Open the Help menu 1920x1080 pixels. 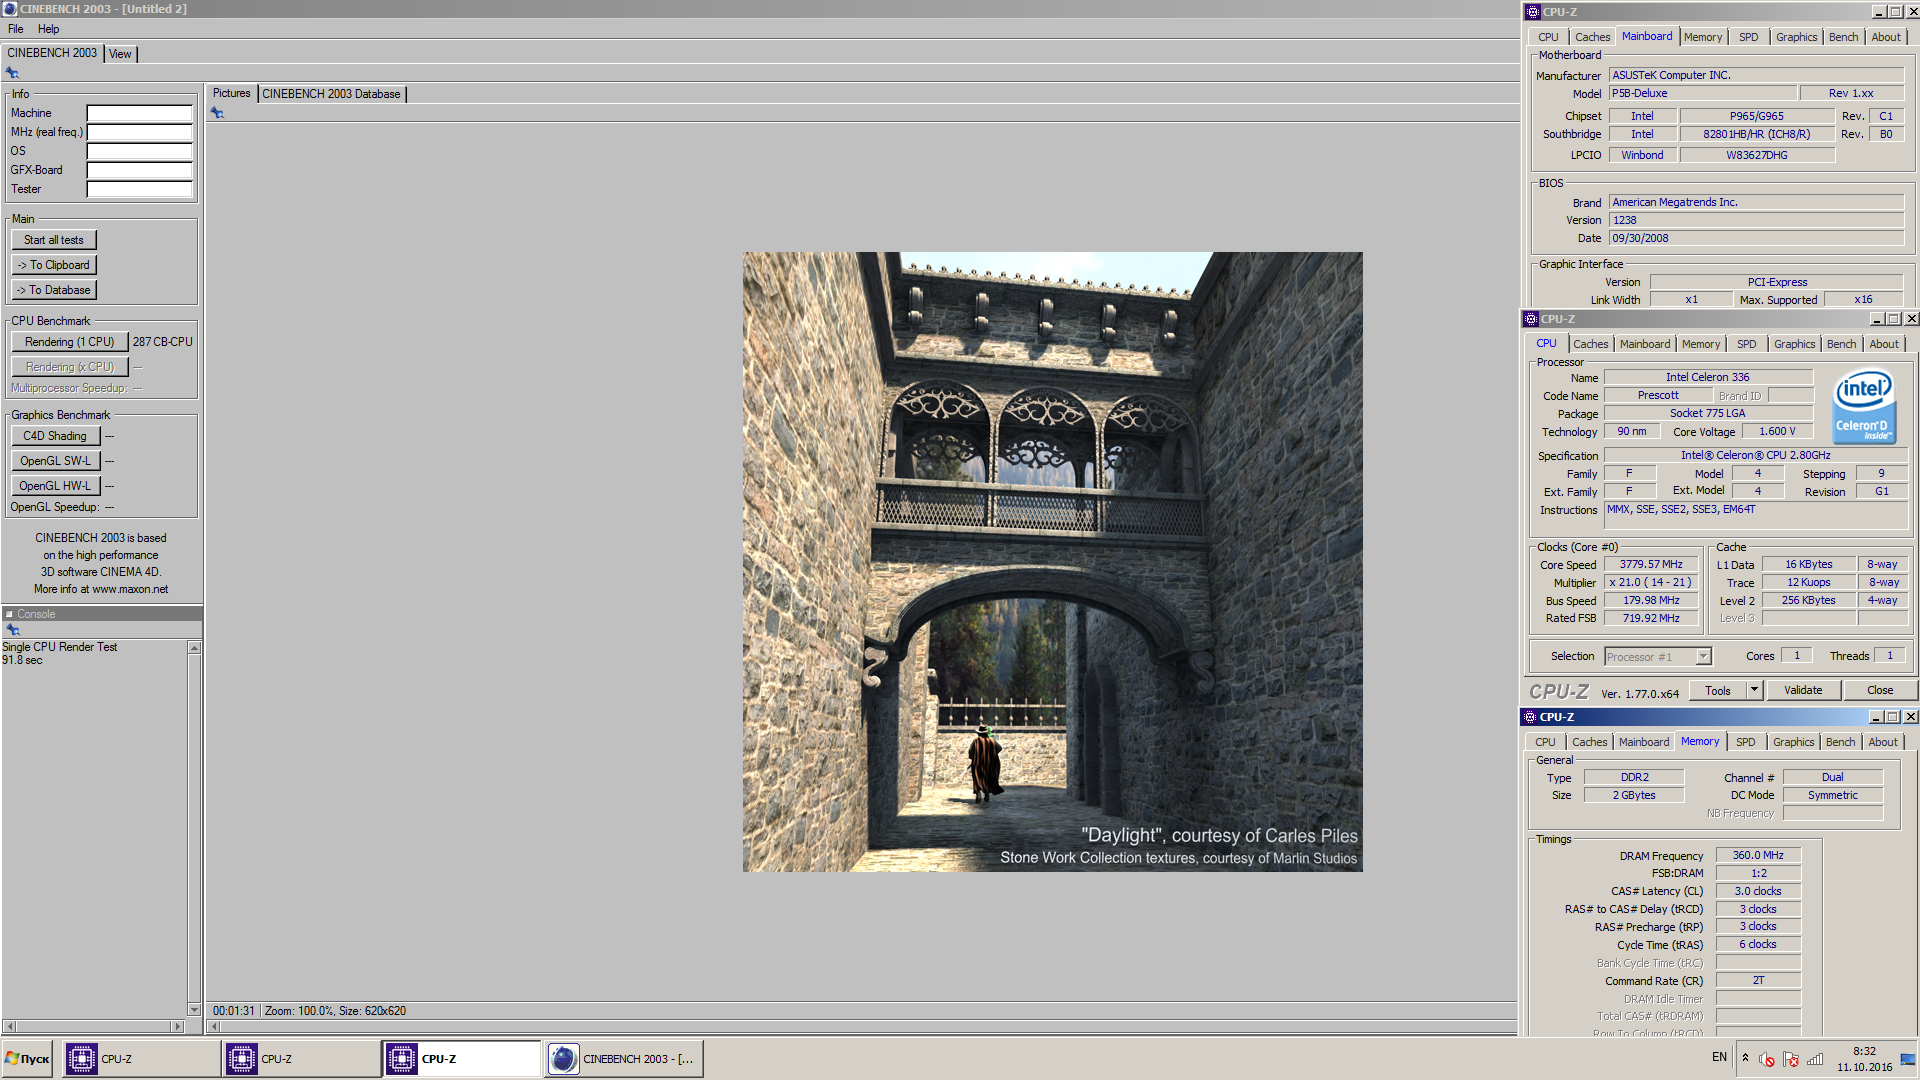pos(48,29)
